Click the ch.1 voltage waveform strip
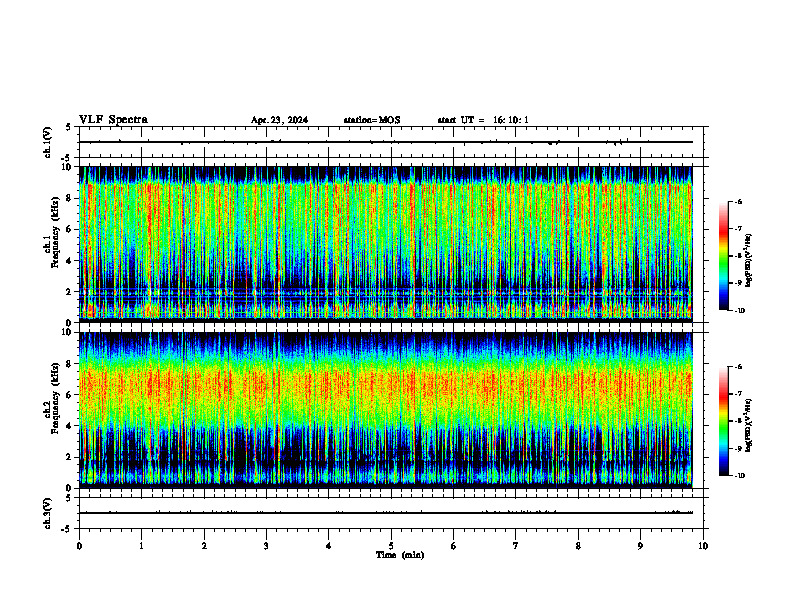Screen dimensions: 792x612 pos(391,142)
